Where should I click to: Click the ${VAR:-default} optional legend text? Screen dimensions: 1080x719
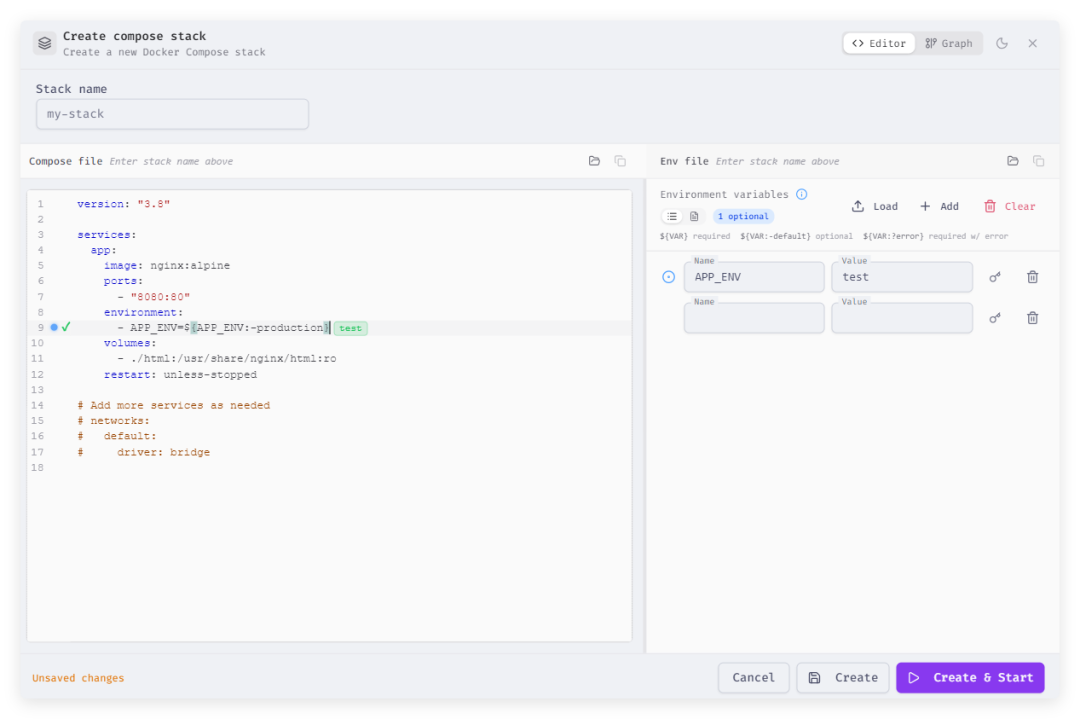796,236
